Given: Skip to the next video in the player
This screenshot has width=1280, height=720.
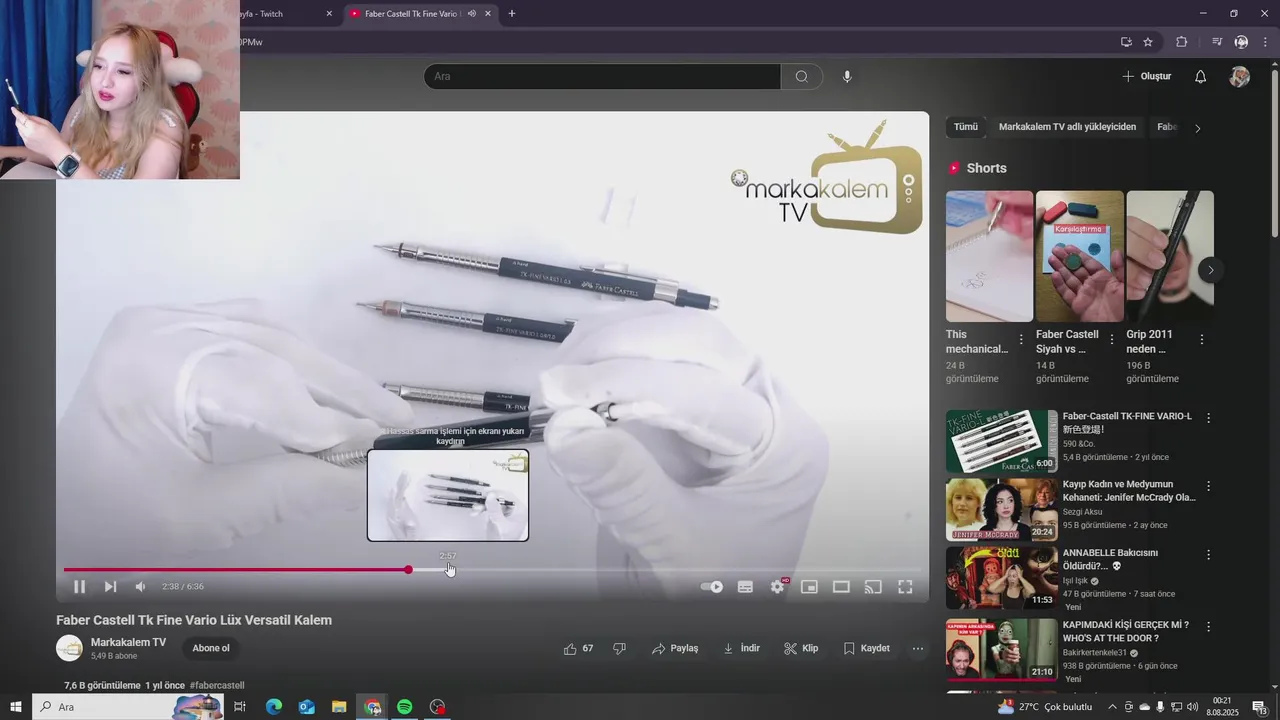Looking at the screenshot, I should [x=110, y=587].
